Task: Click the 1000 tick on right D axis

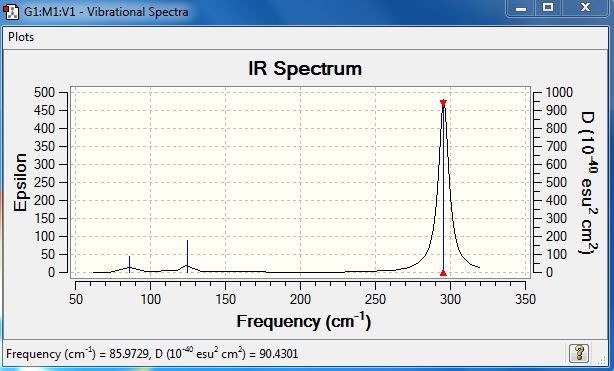Action: [559, 92]
